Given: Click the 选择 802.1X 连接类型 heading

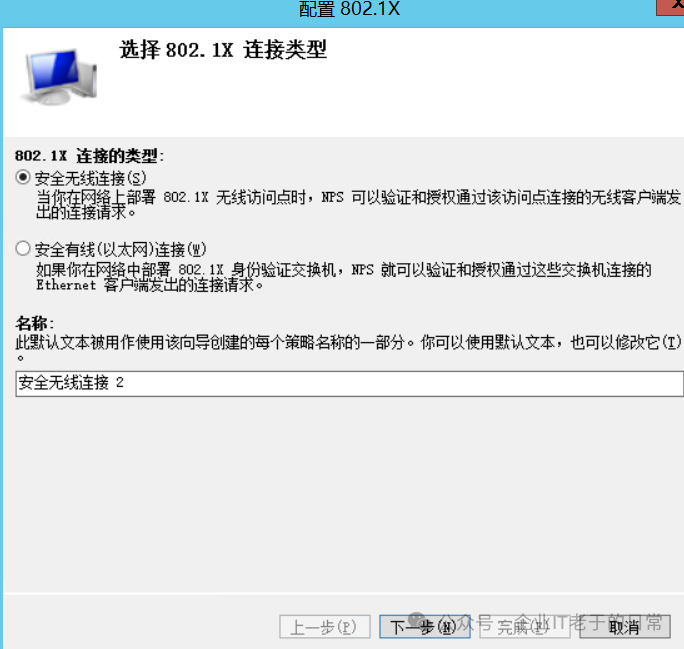Looking at the screenshot, I should (x=223, y=49).
